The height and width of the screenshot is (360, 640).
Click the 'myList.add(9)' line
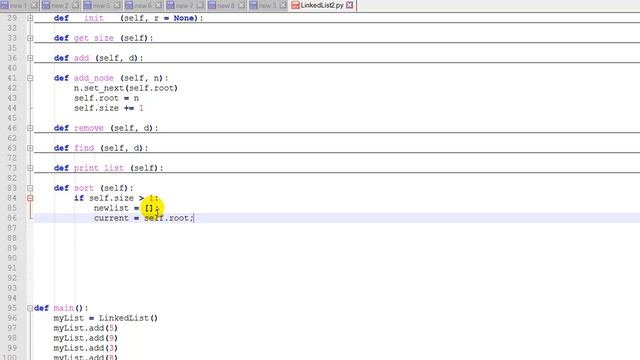click(86, 338)
